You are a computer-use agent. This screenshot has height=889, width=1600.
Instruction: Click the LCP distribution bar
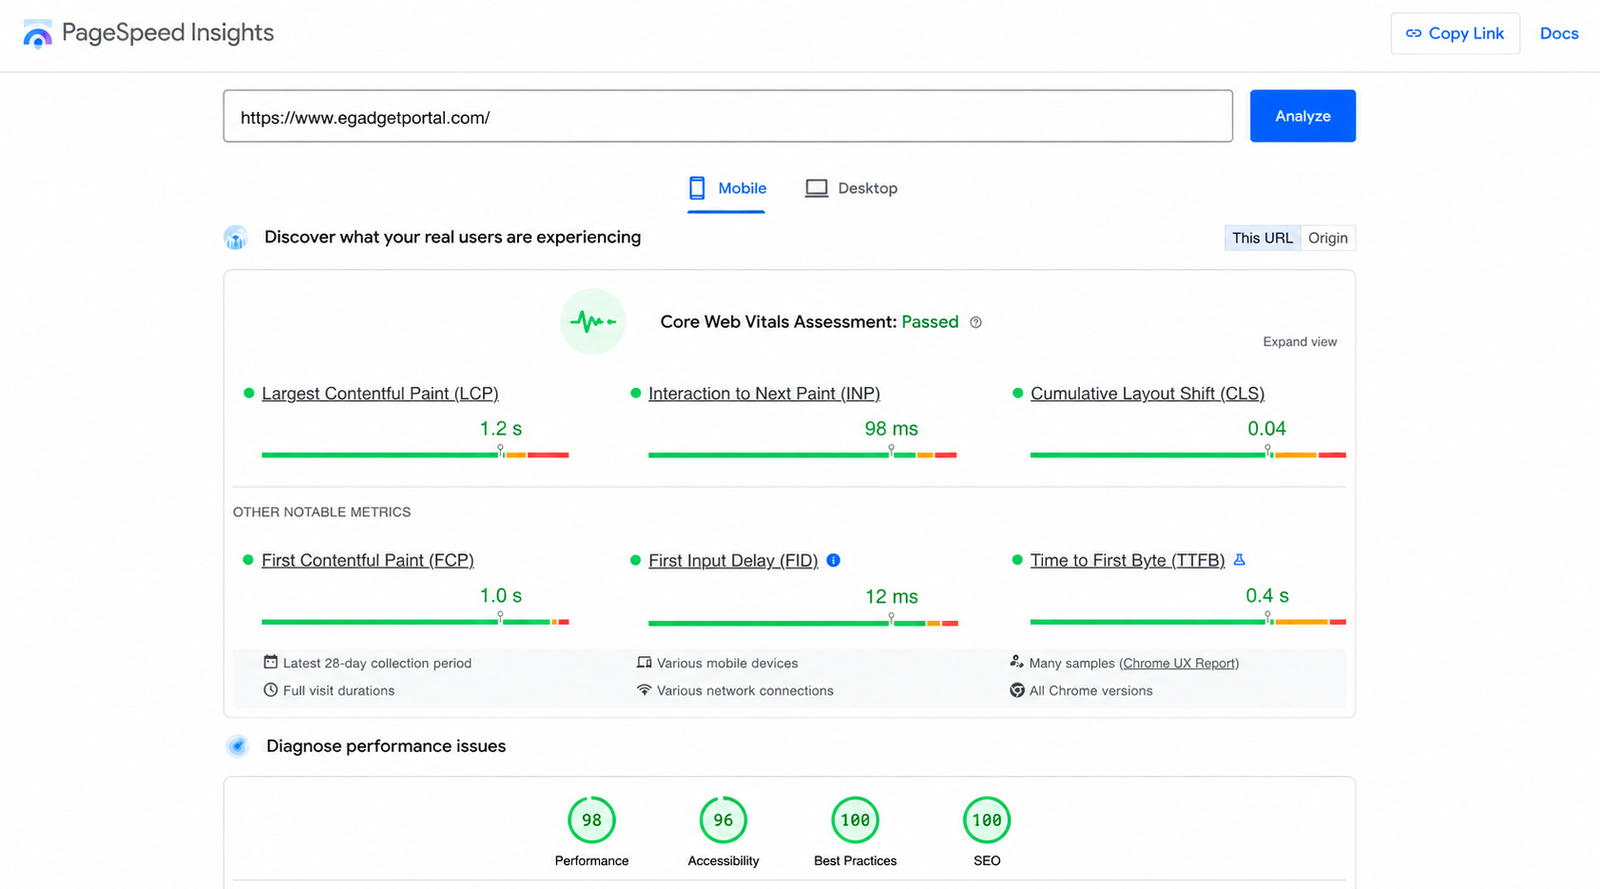(415, 455)
